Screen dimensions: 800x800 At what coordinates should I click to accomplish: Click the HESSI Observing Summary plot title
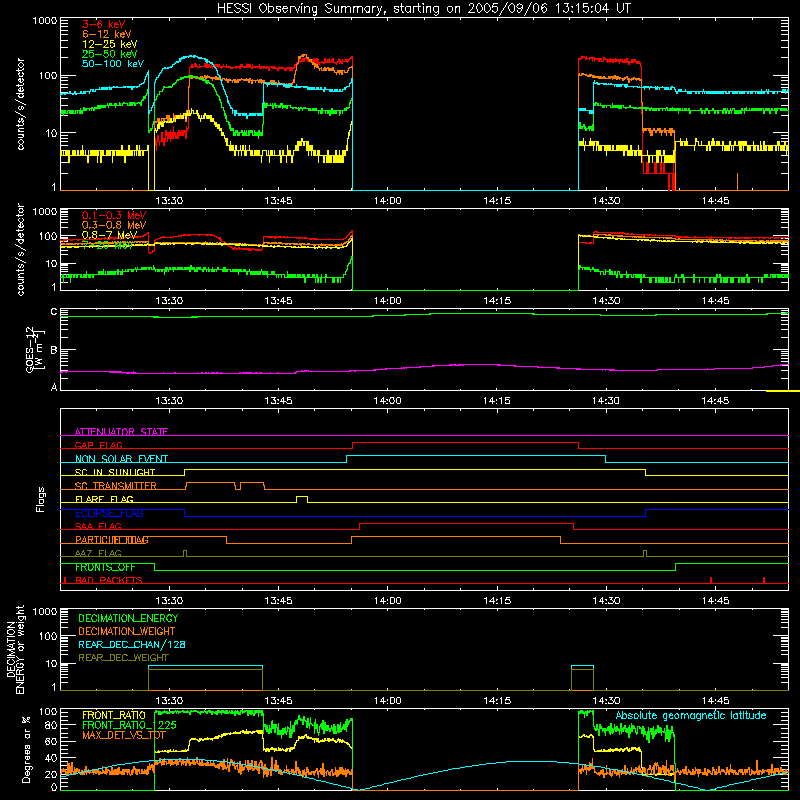pyautogui.click(x=423, y=9)
